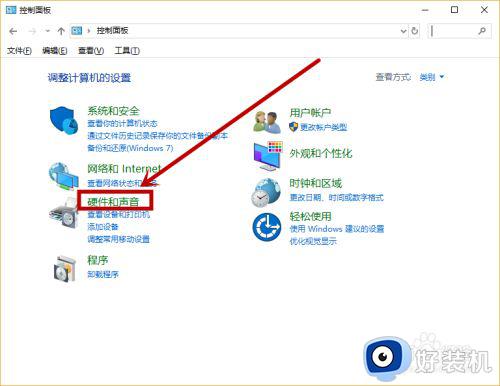Click 添加设备 link

coord(103,227)
